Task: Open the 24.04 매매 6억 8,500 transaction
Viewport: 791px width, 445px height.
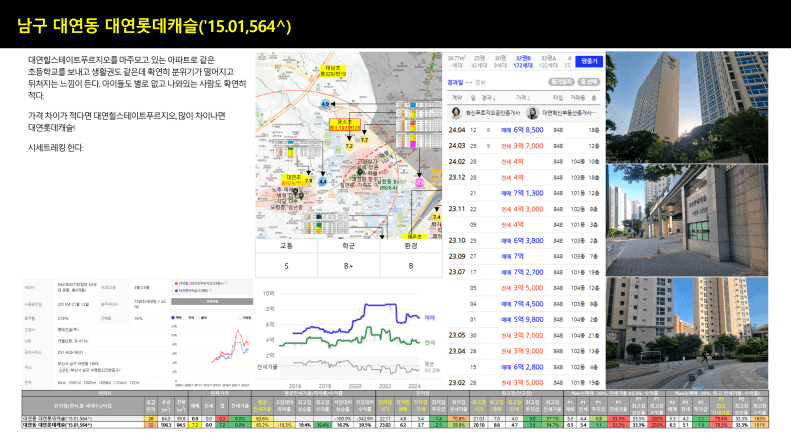Action: (x=524, y=130)
